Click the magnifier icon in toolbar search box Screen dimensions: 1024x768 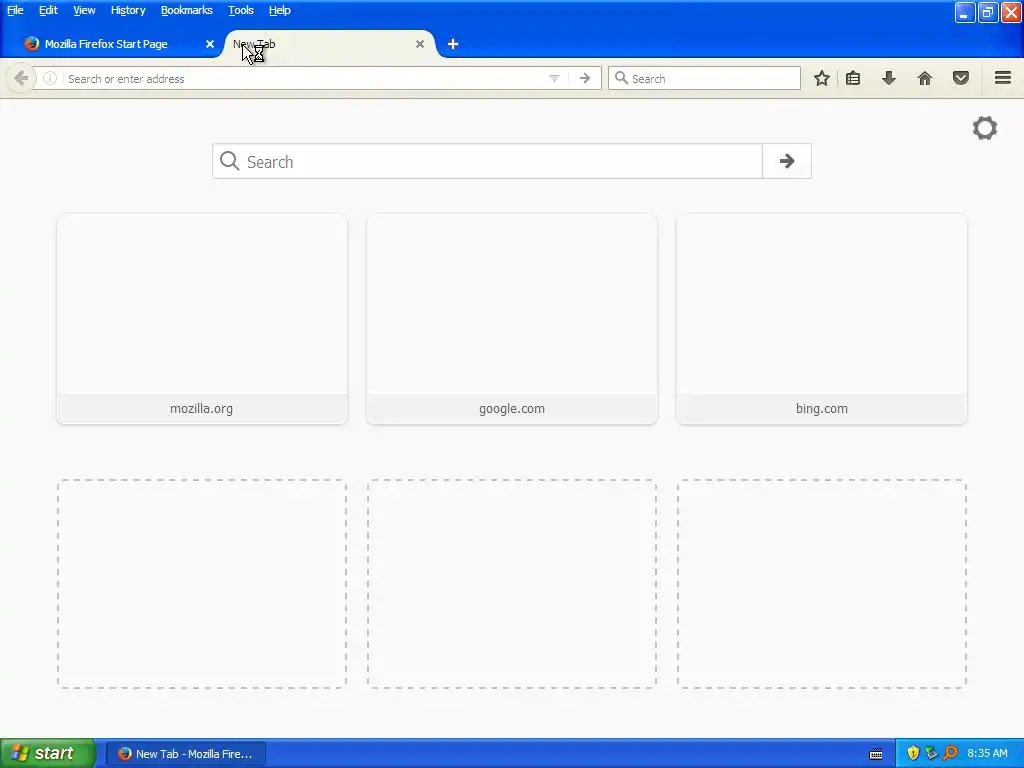[x=621, y=78]
